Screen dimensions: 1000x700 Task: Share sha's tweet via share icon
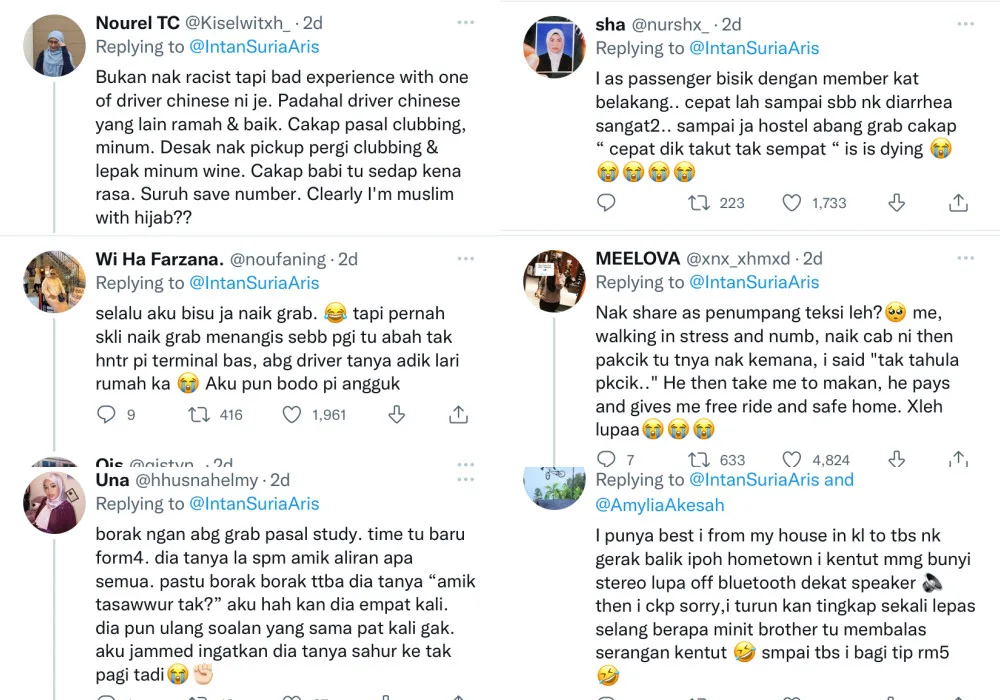(958, 203)
